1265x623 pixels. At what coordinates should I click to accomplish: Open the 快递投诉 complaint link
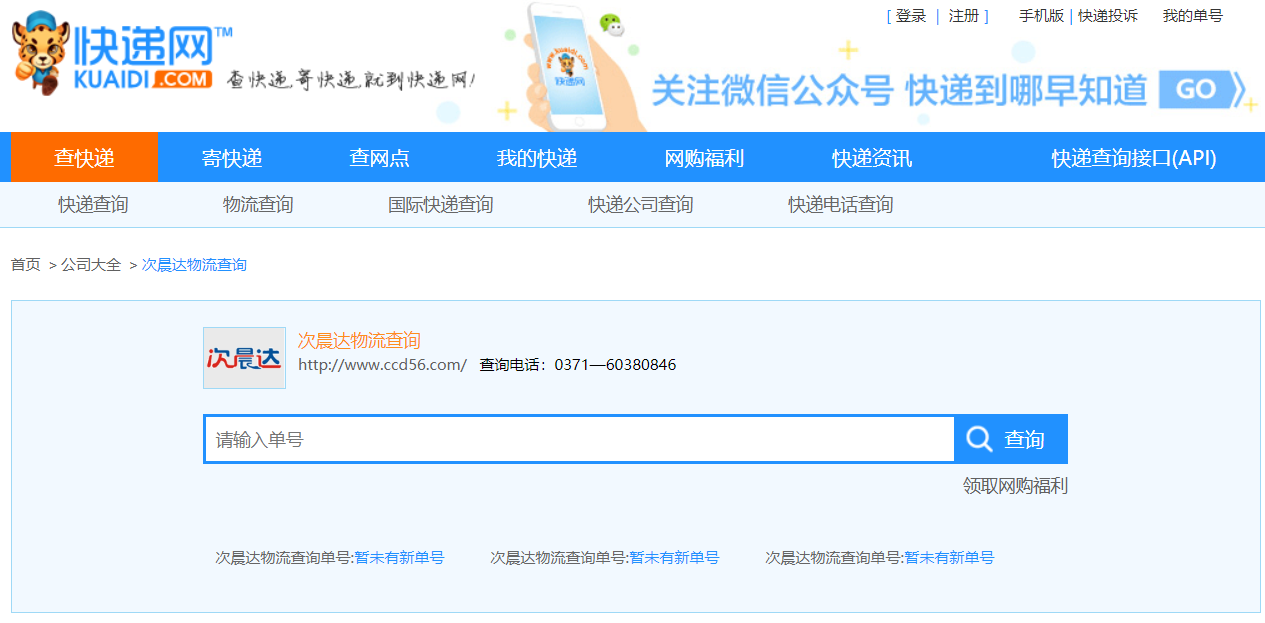click(x=1108, y=16)
